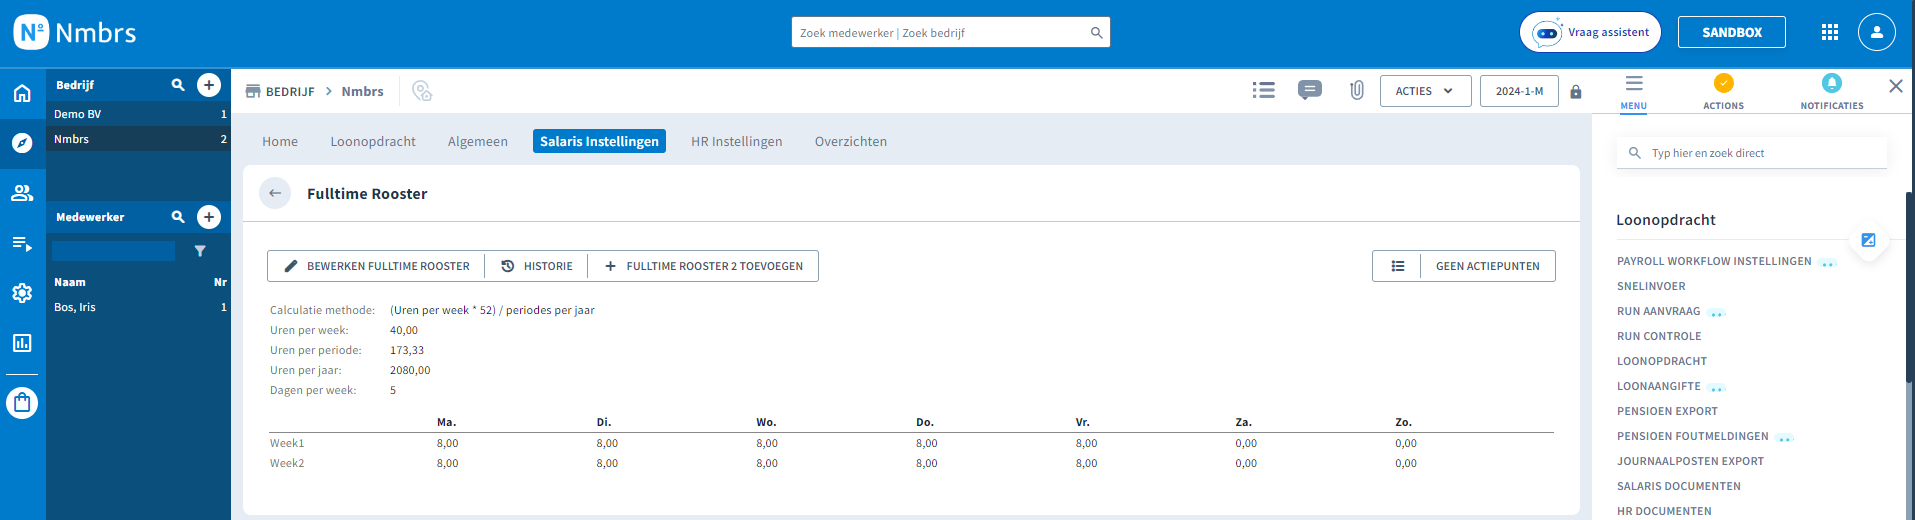
Task: Add a new Bedrijf with plus button
Action: [x=209, y=85]
